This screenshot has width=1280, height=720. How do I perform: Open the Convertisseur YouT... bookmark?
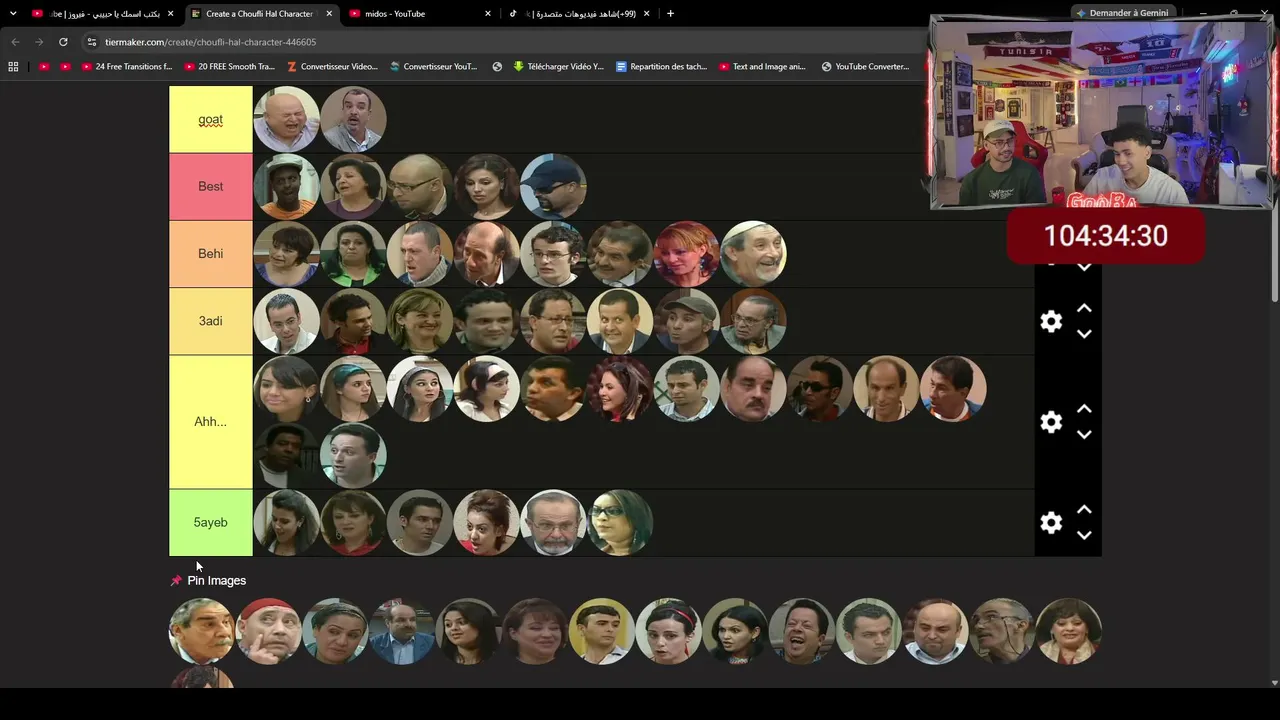(434, 67)
